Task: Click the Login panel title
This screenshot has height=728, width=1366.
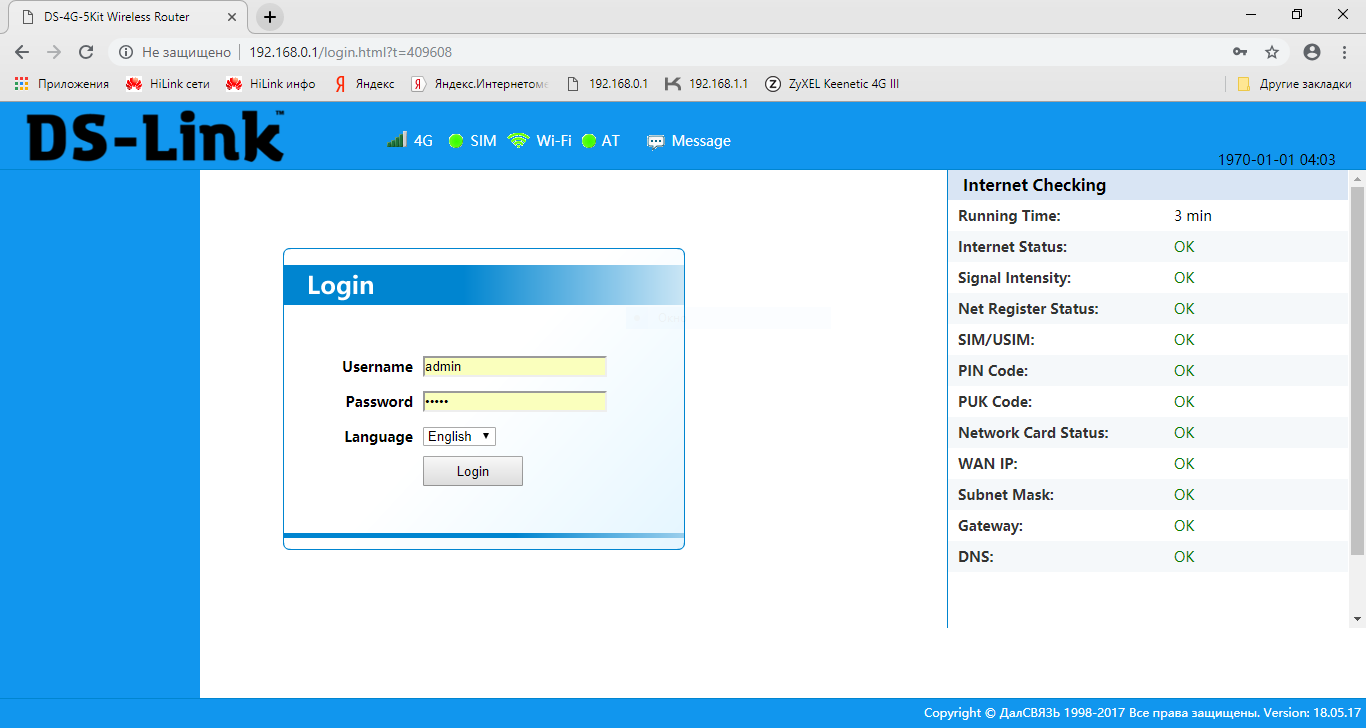Action: point(341,286)
